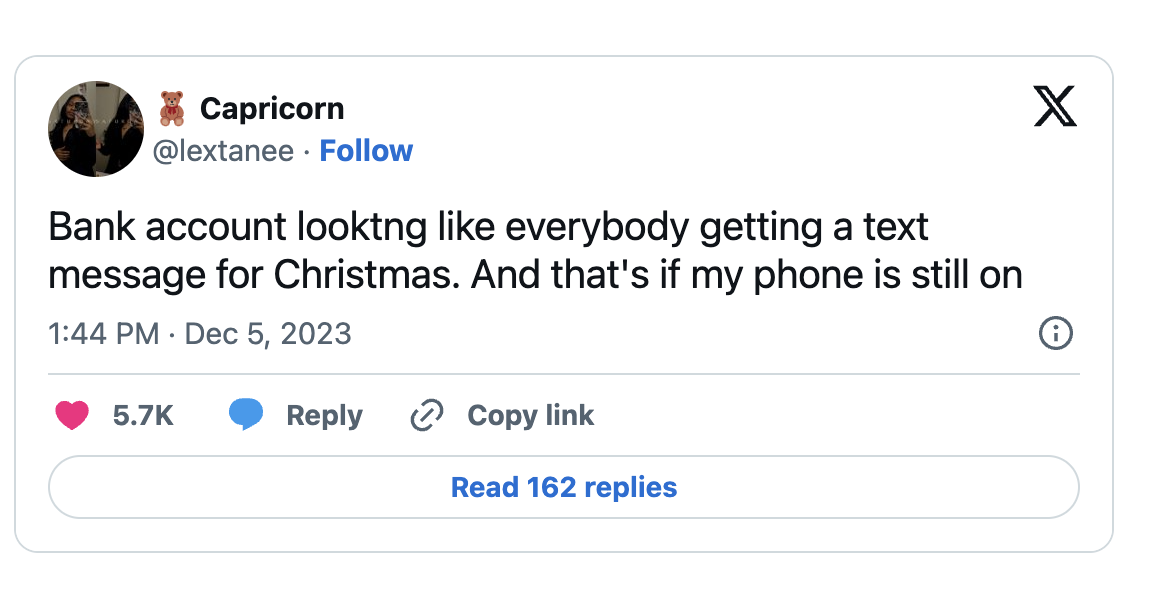Click the tweet text starting with Bank account

point(488,228)
